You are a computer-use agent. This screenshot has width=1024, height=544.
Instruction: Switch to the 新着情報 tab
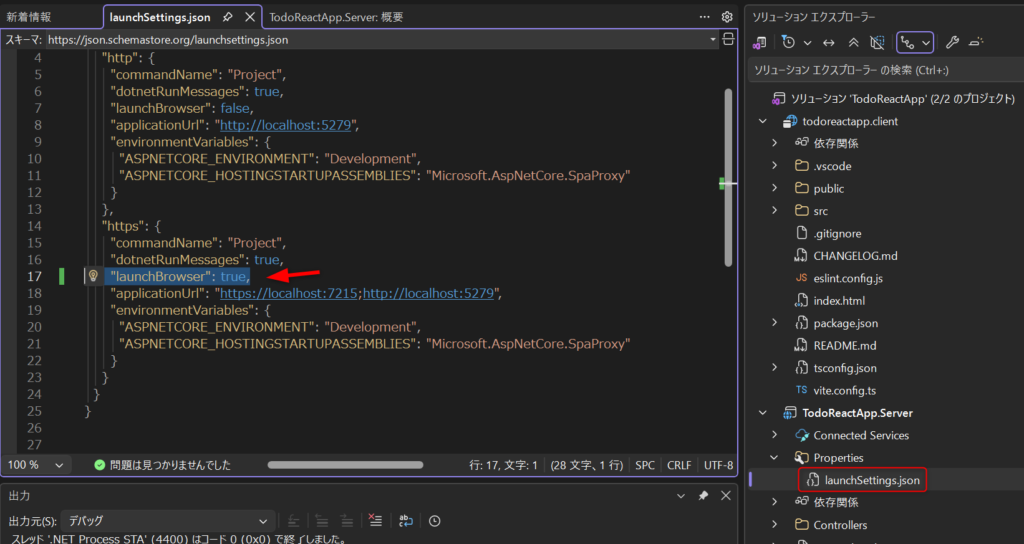(x=29, y=17)
